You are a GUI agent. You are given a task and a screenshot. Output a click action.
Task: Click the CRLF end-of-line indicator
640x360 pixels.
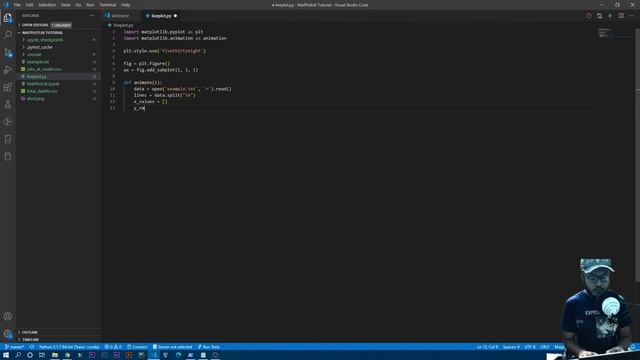(545, 347)
